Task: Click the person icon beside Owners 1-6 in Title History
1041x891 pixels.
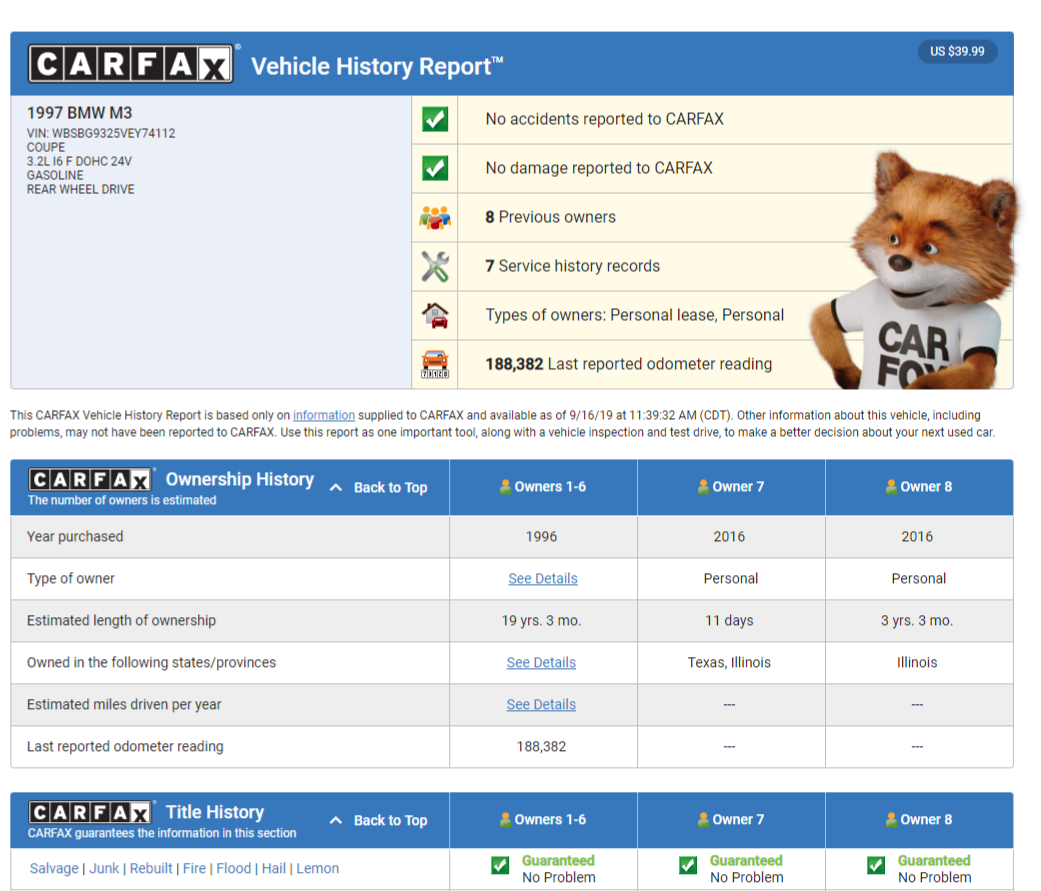Action: click(505, 820)
